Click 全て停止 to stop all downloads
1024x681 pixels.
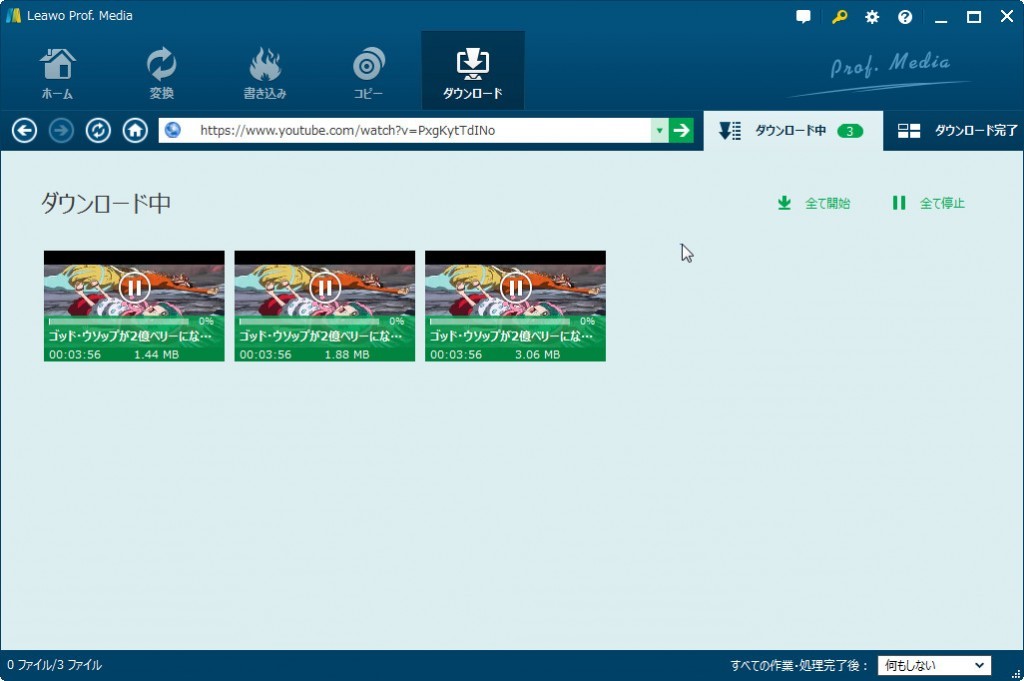[x=929, y=203]
